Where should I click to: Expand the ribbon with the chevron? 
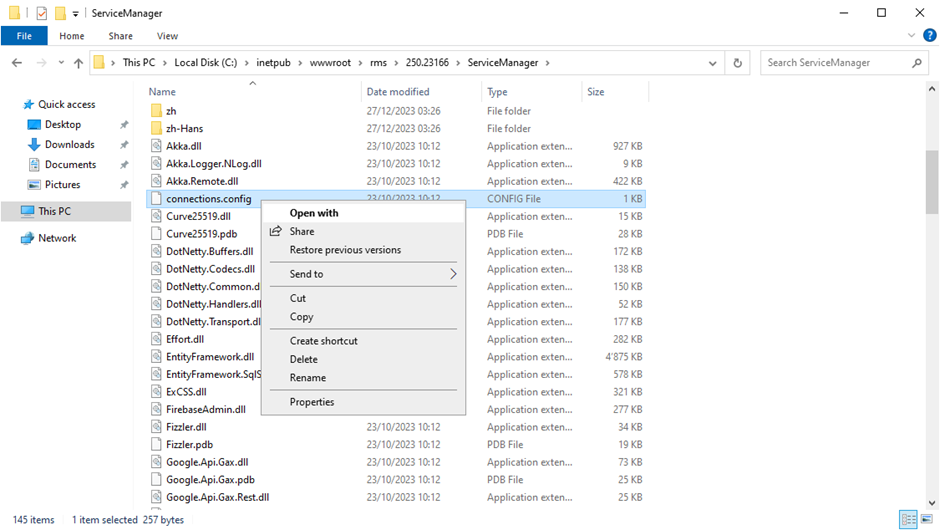911,35
